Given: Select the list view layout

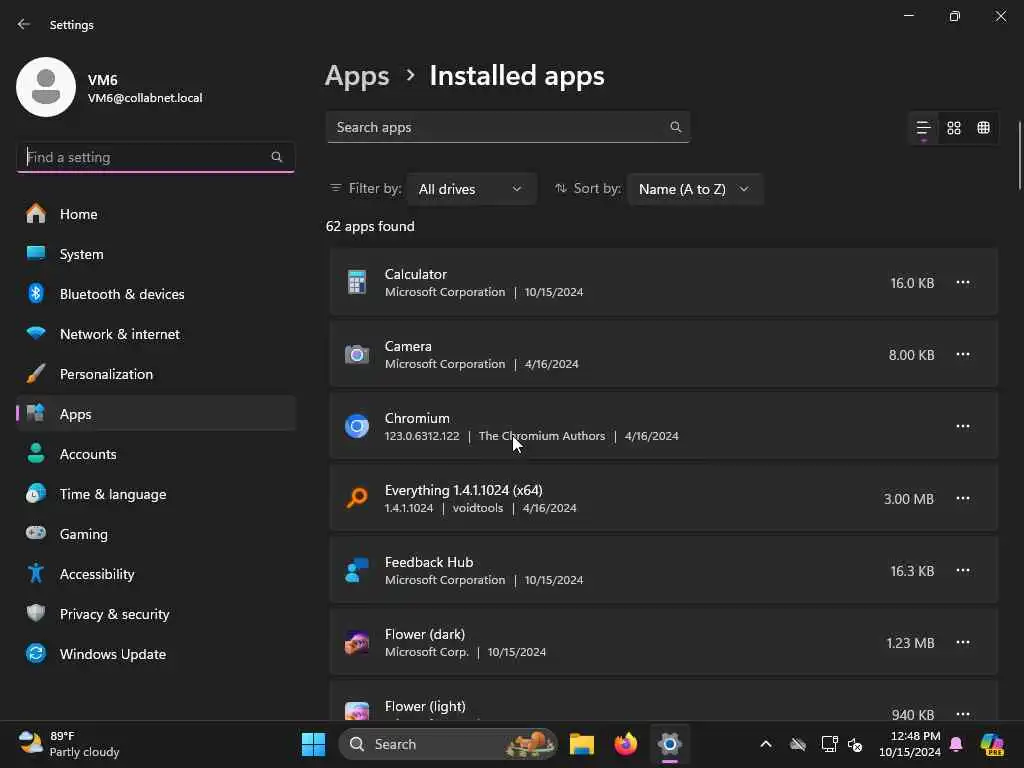Looking at the screenshot, I should (923, 128).
